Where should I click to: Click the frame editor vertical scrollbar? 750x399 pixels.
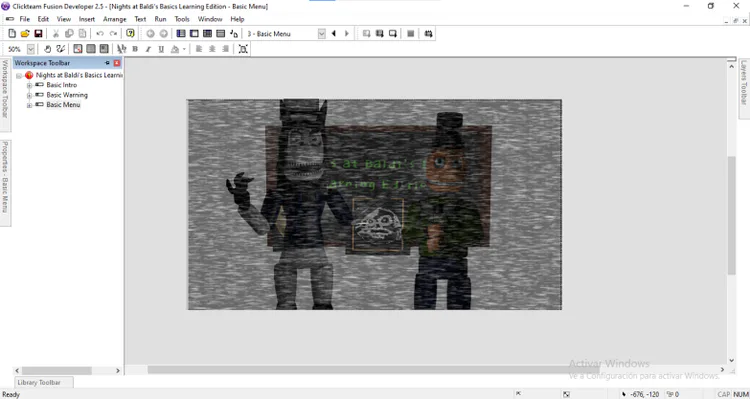[x=731, y=214]
